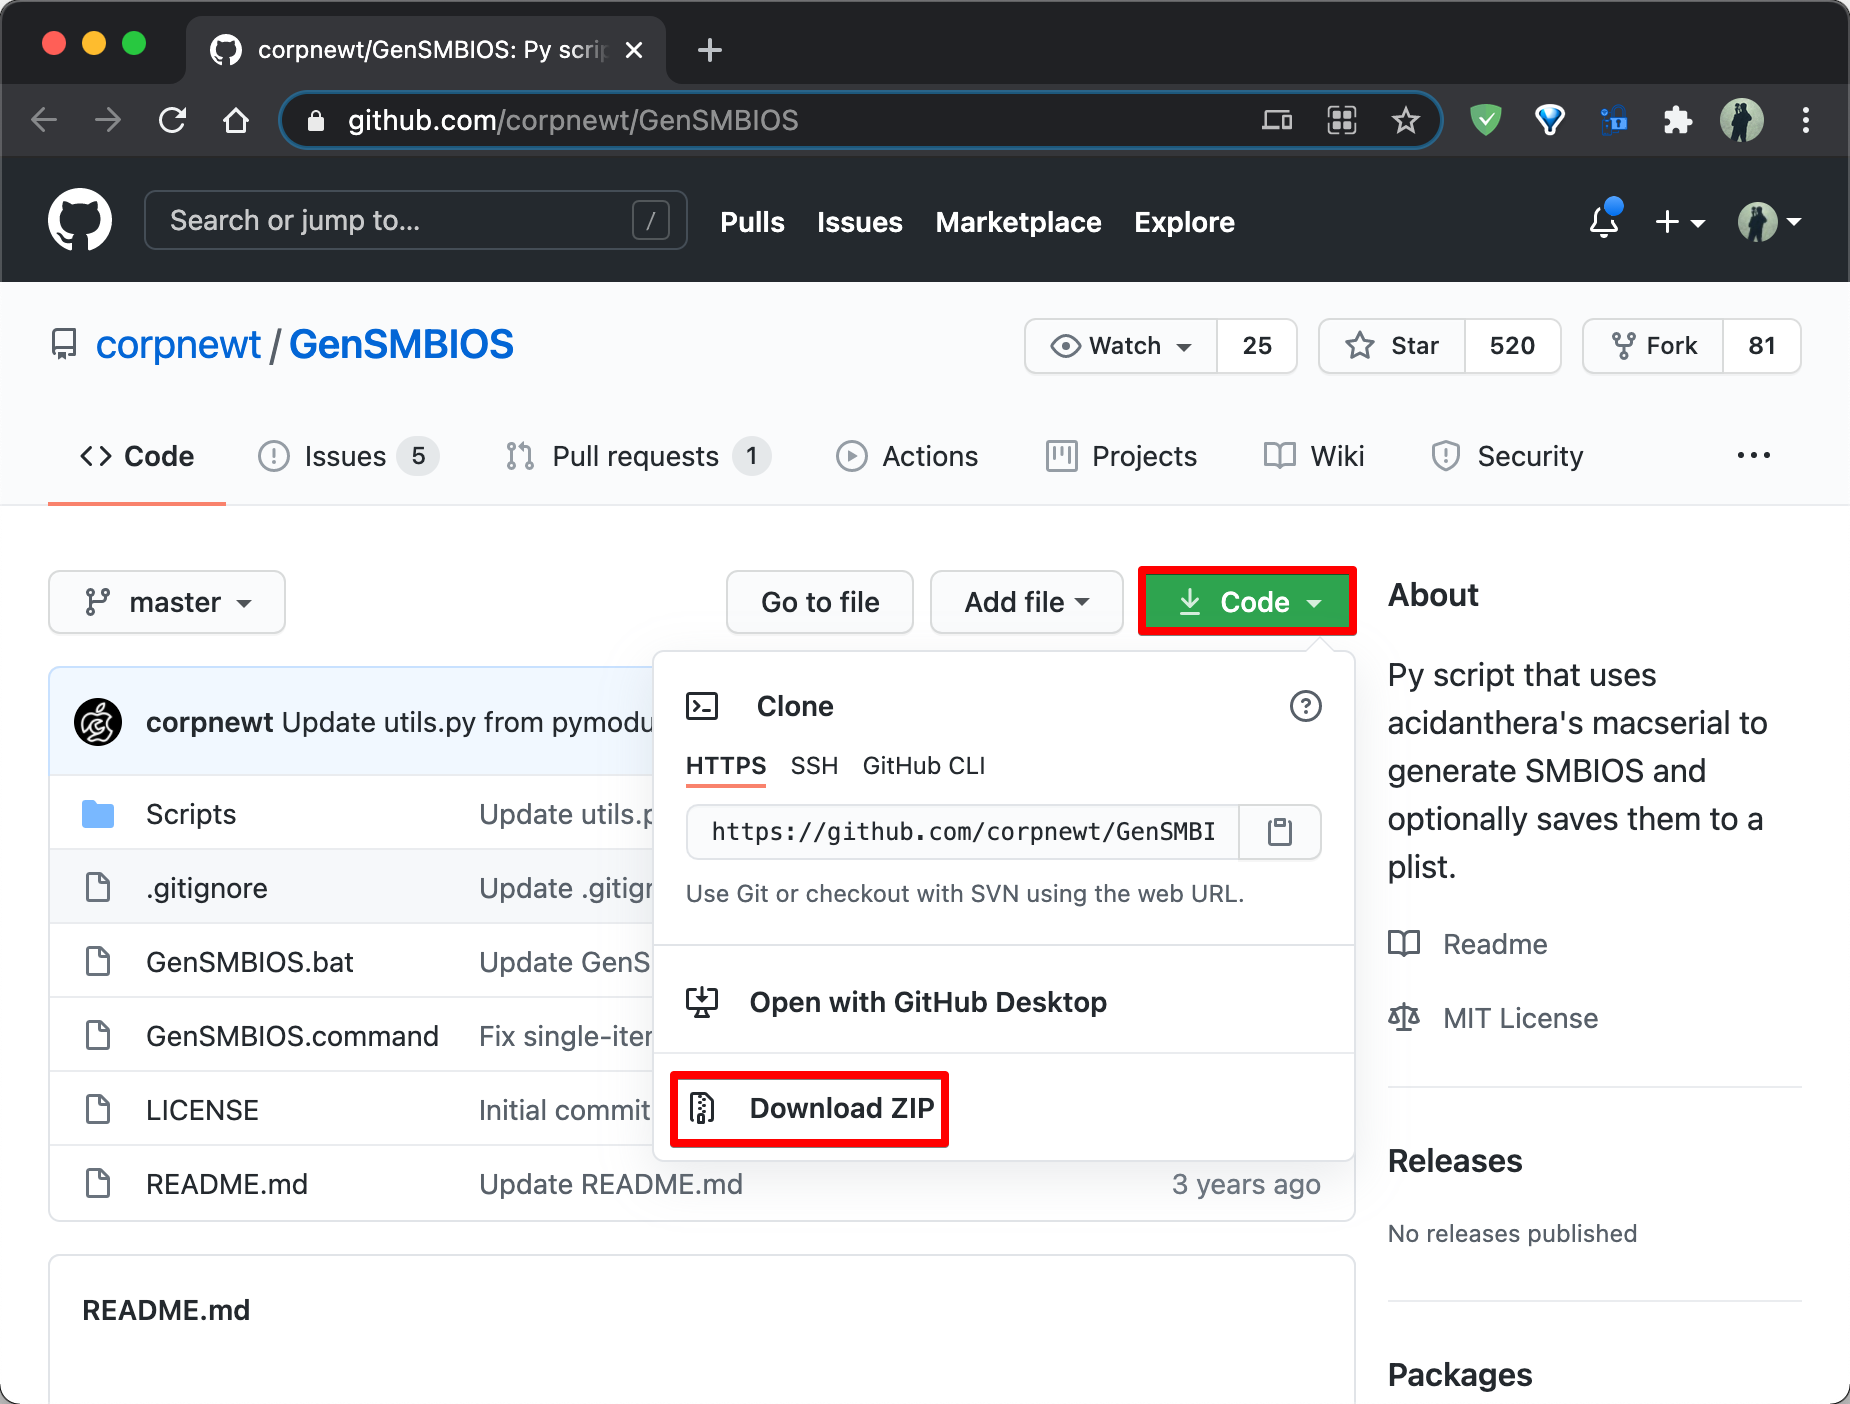Click the green shield extension icon

[x=1486, y=121]
